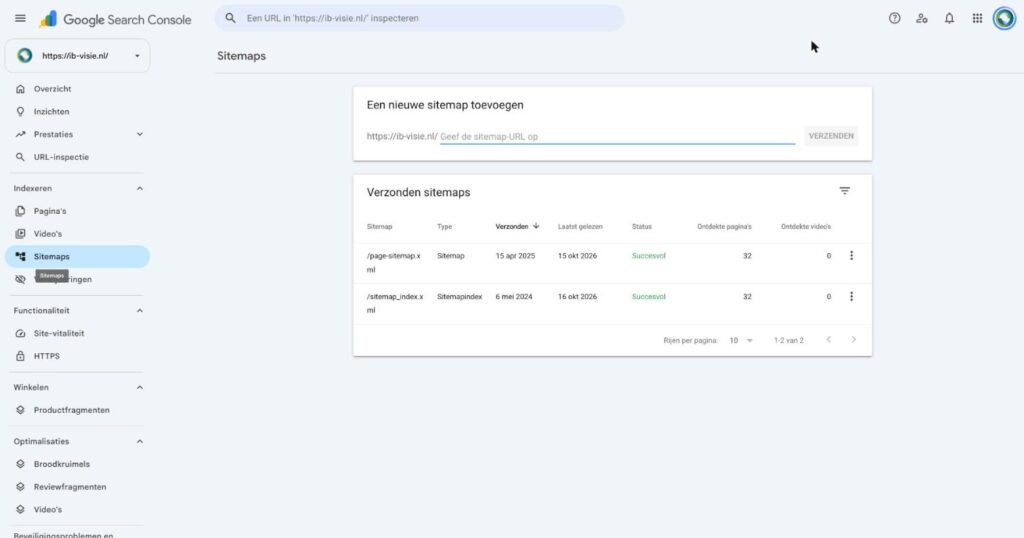Expand the Prestaties submenu chevron
The height and width of the screenshot is (538, 1024).
[139, 134]
